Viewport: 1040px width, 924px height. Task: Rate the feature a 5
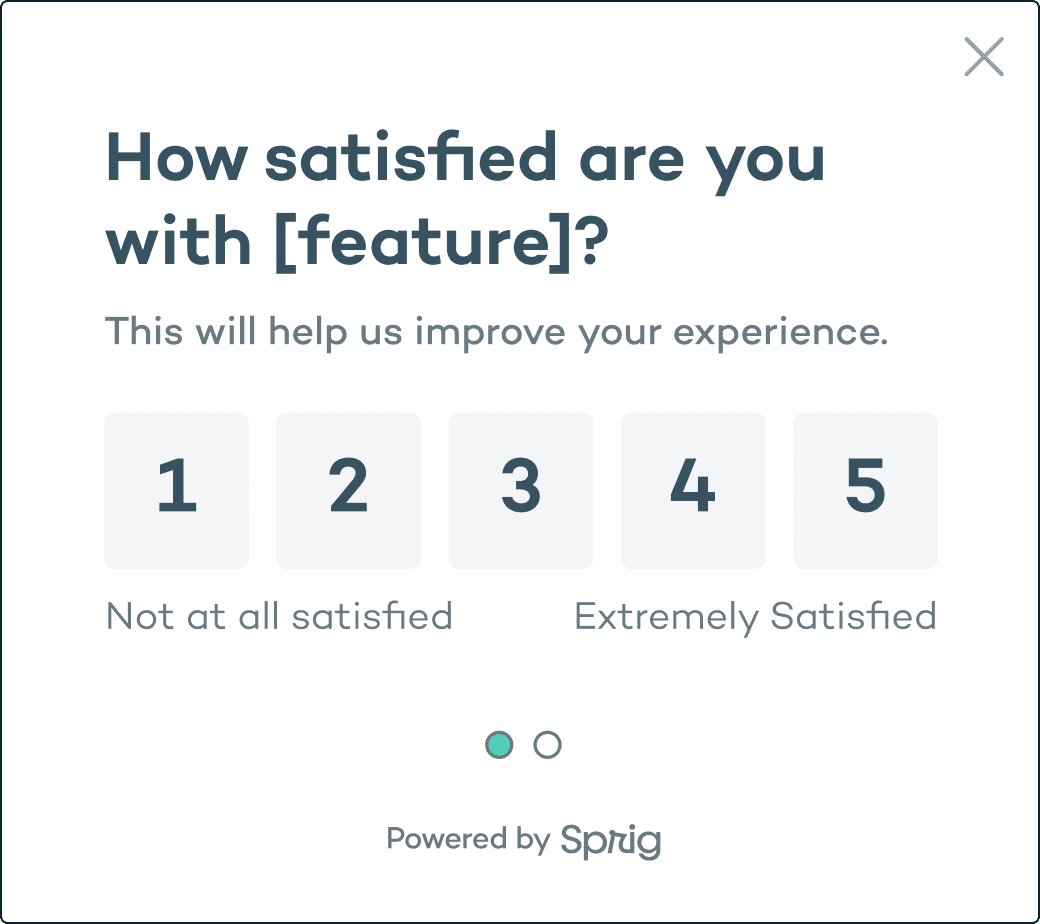click(866, 490)
